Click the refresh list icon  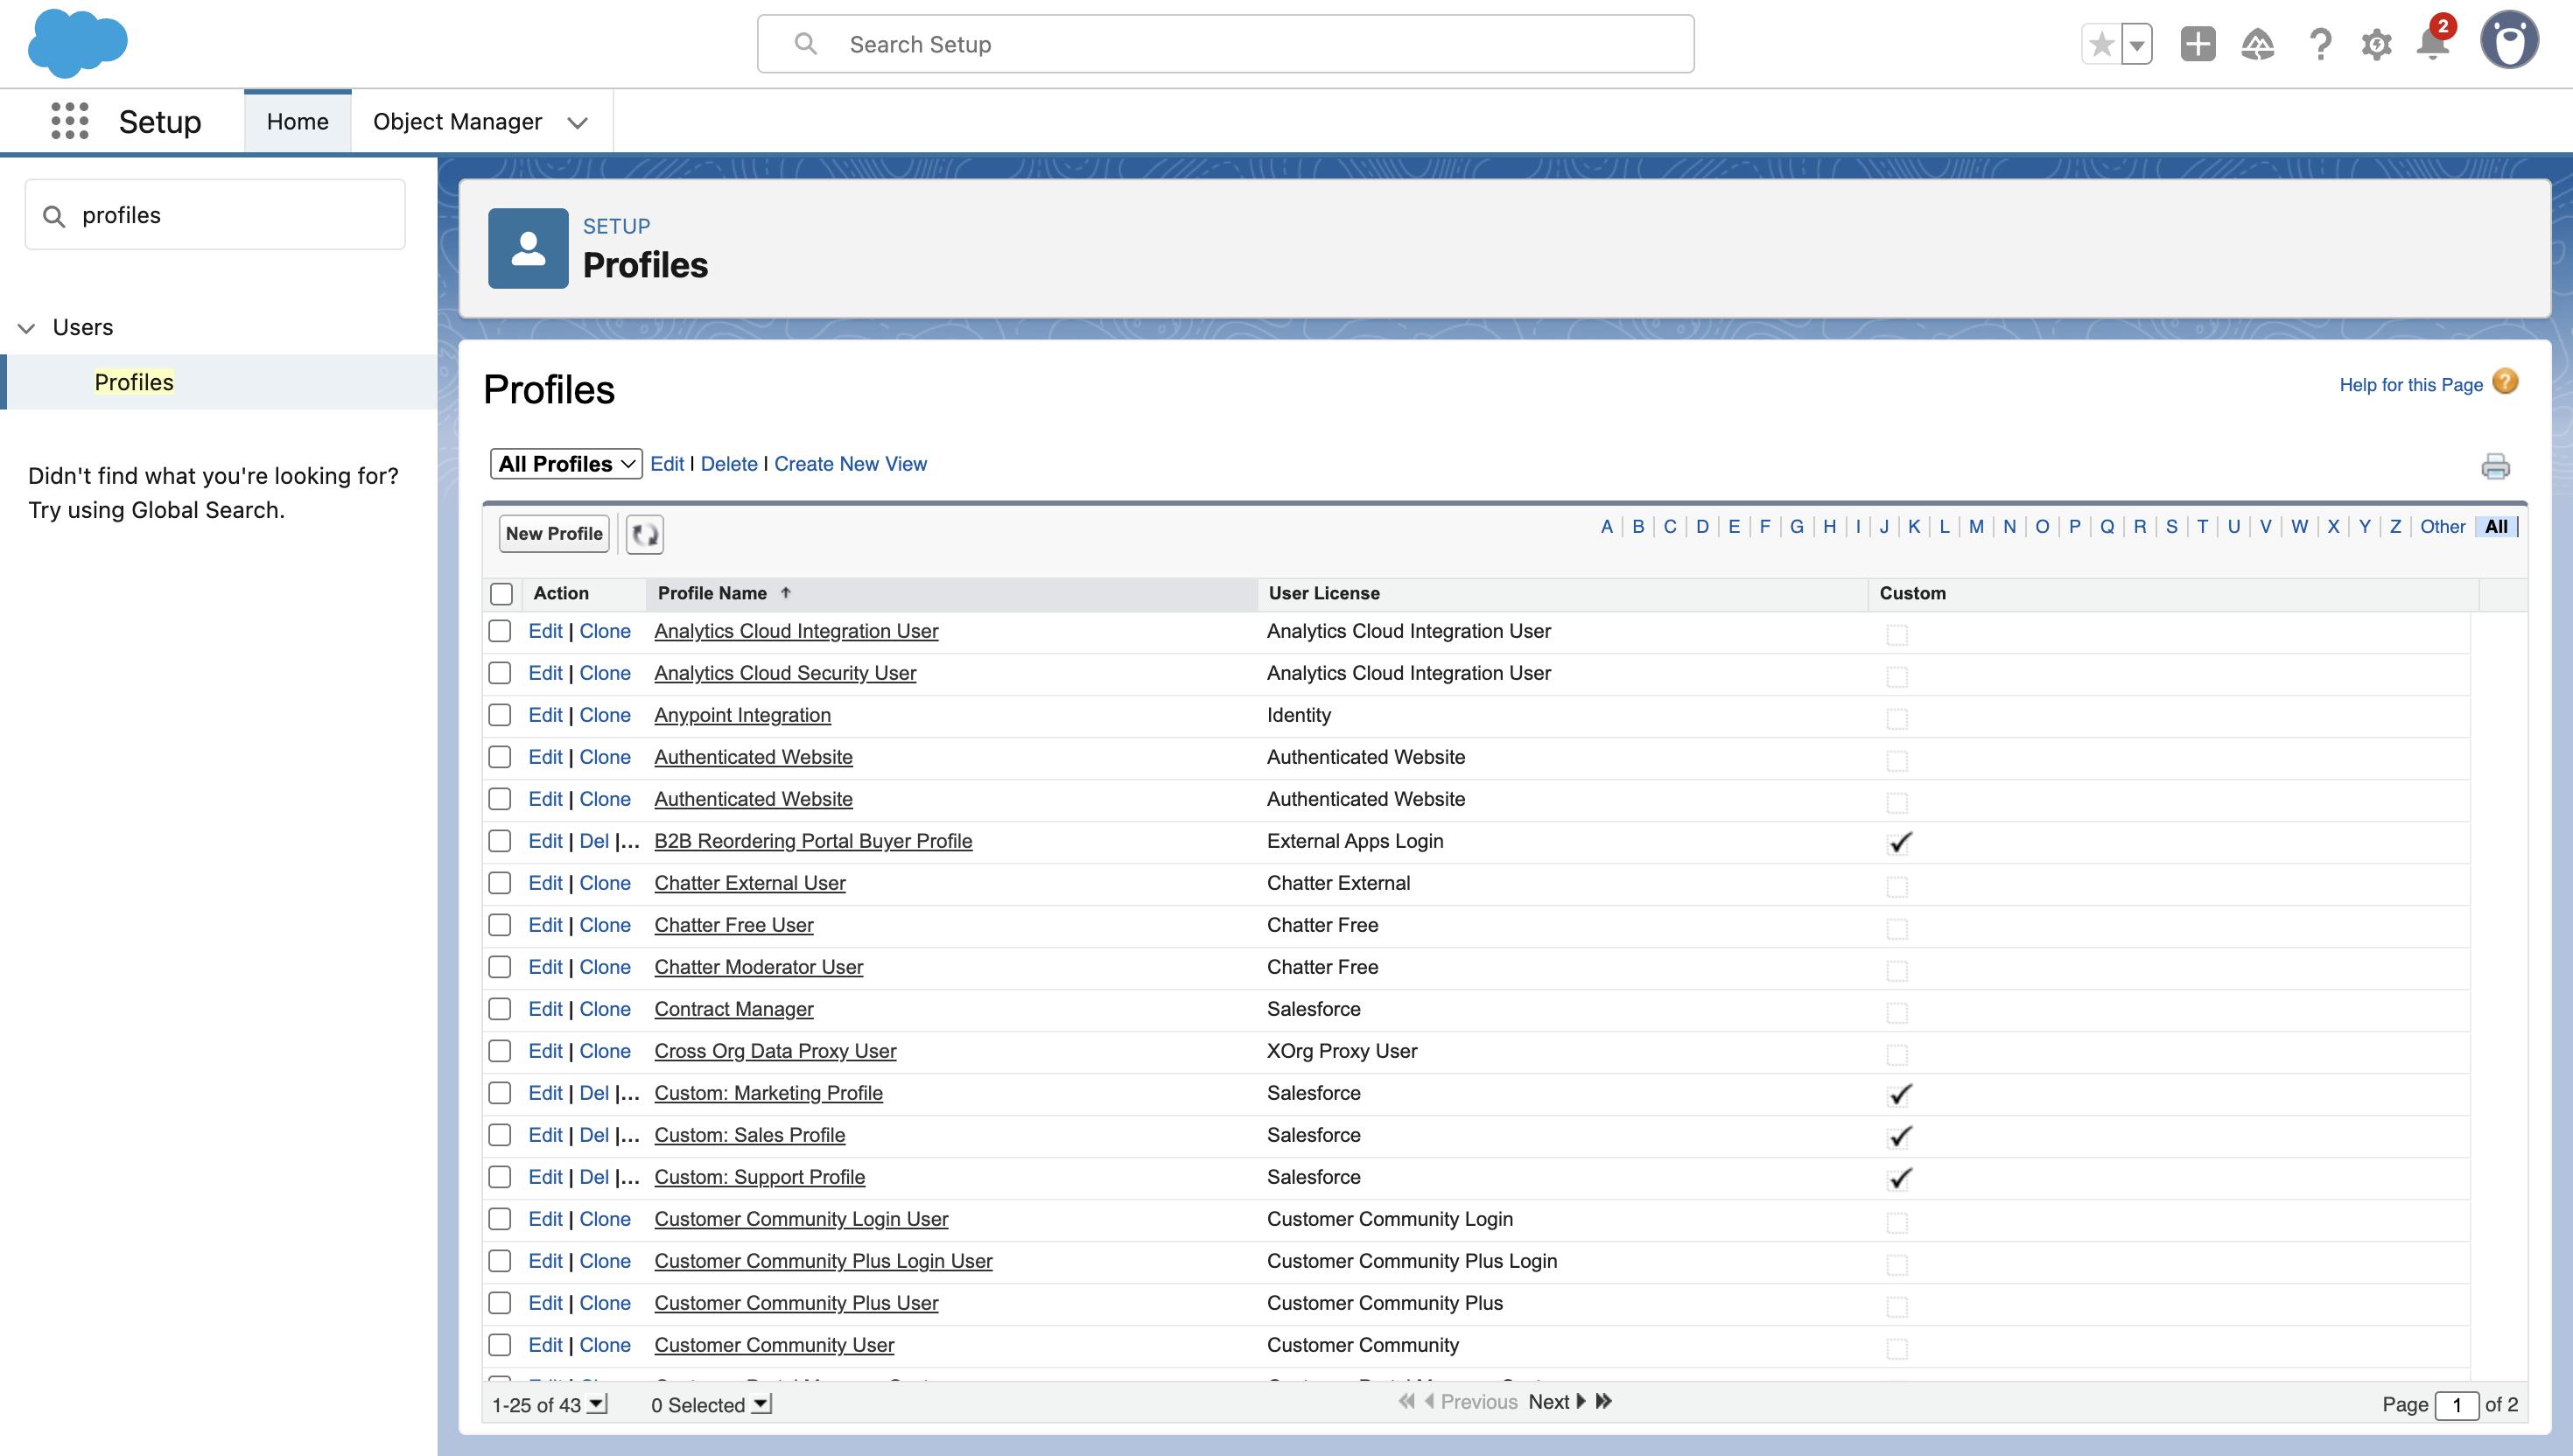click(x=644, y=534)
